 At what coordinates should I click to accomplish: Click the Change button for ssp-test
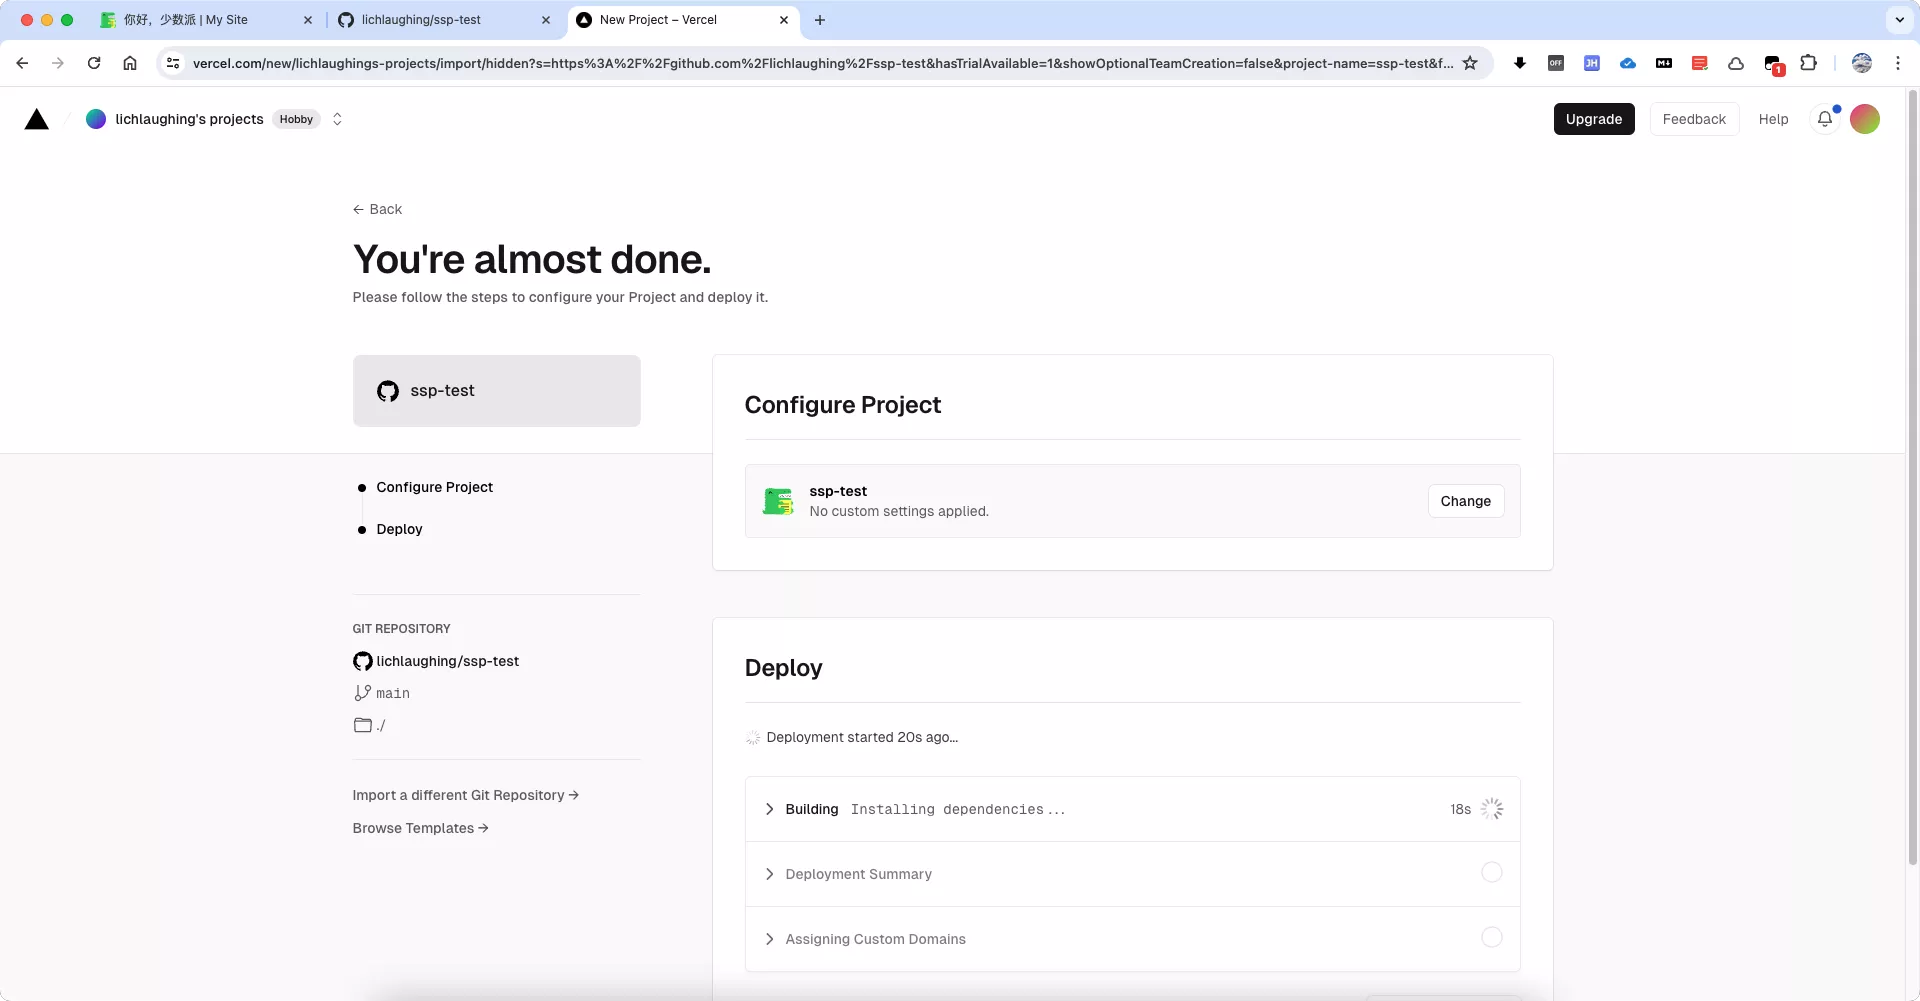1465,501
